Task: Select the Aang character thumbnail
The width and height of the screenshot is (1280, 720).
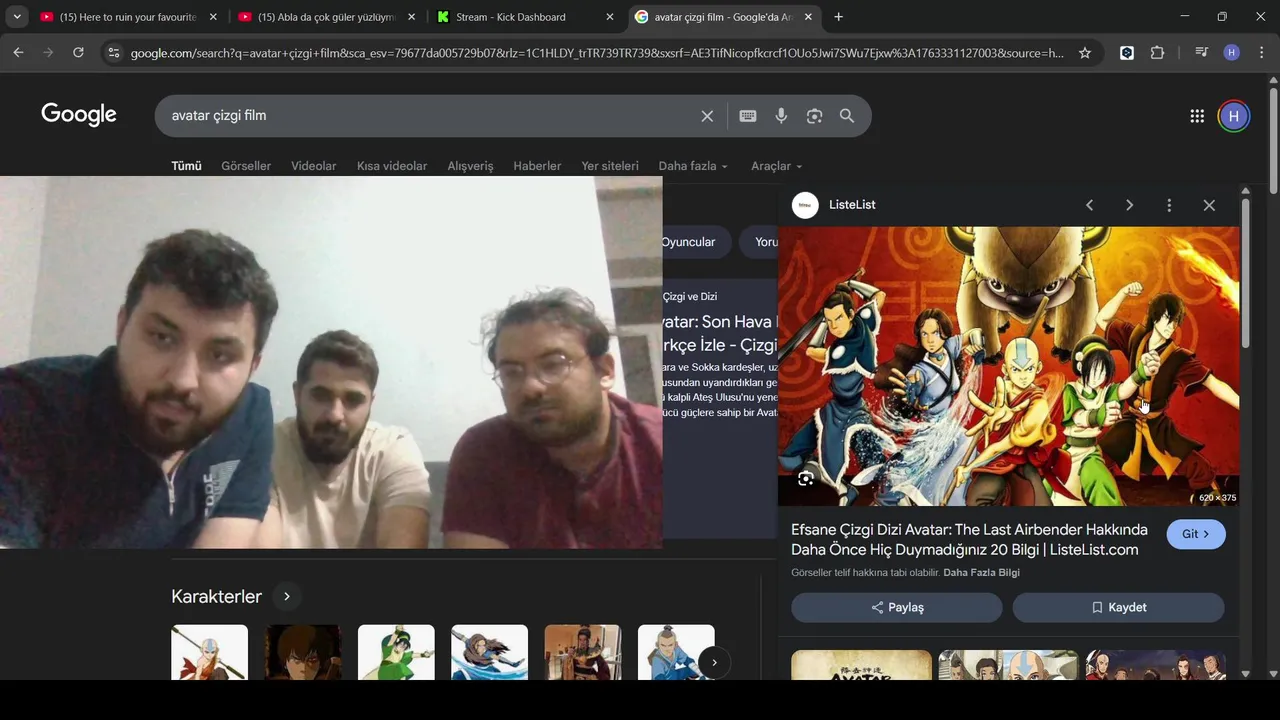Action: pos(210,653)
